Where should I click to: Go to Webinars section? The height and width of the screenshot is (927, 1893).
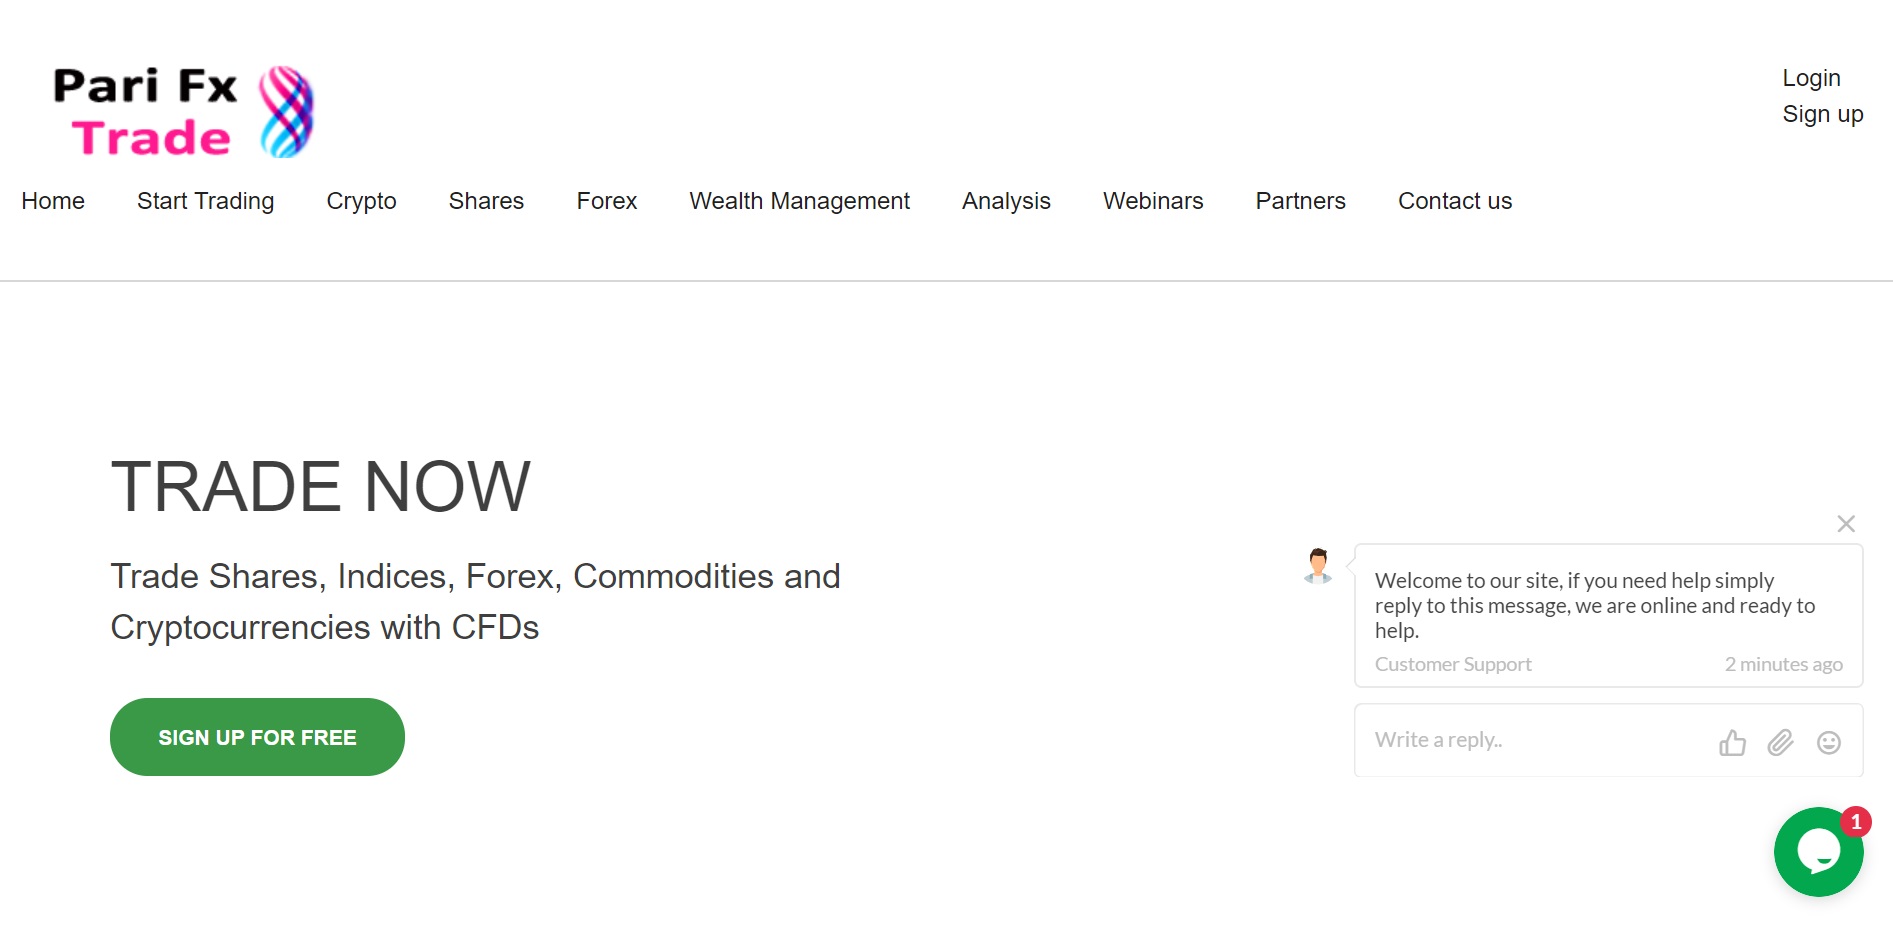(x=1153, y=201)
